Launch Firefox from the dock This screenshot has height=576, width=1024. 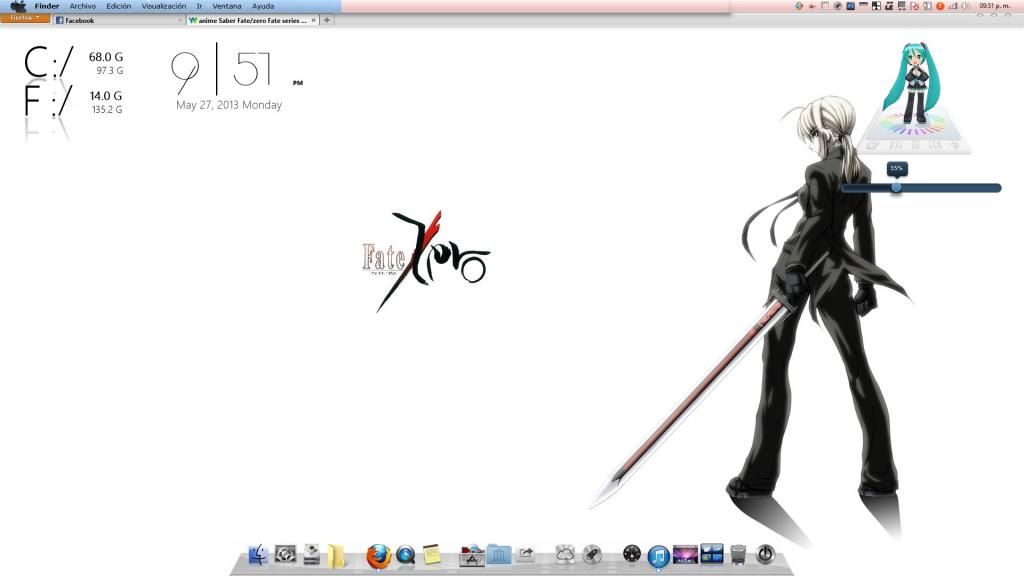[378, 556]
